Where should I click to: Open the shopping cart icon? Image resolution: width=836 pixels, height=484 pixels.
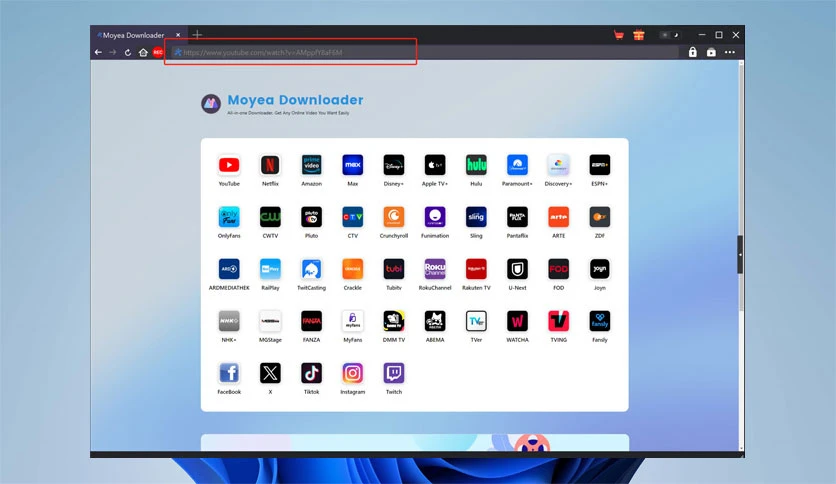click(618, 35)
